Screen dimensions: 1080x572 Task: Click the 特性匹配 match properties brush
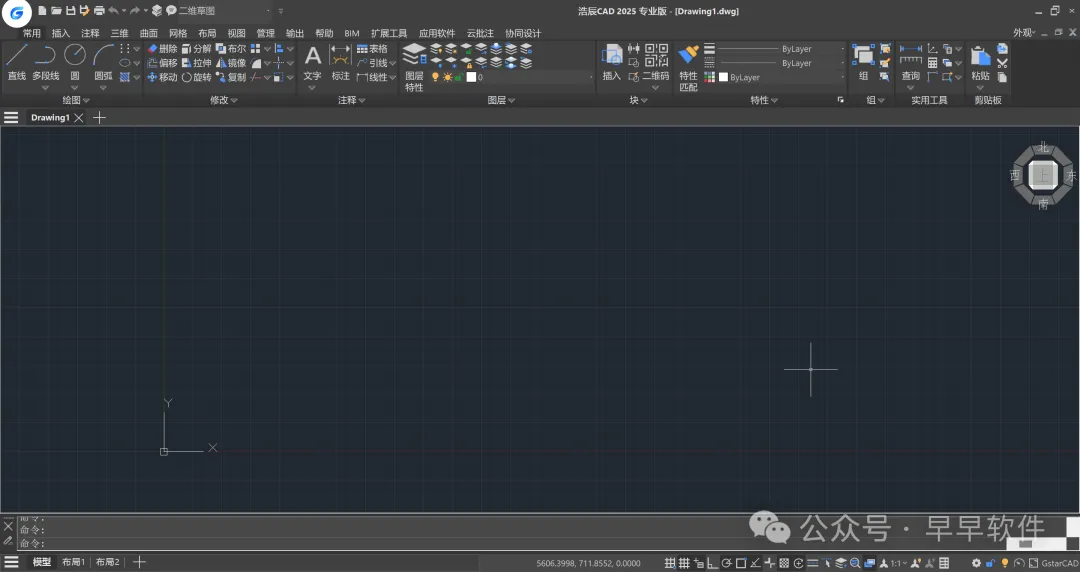(688, 67)
